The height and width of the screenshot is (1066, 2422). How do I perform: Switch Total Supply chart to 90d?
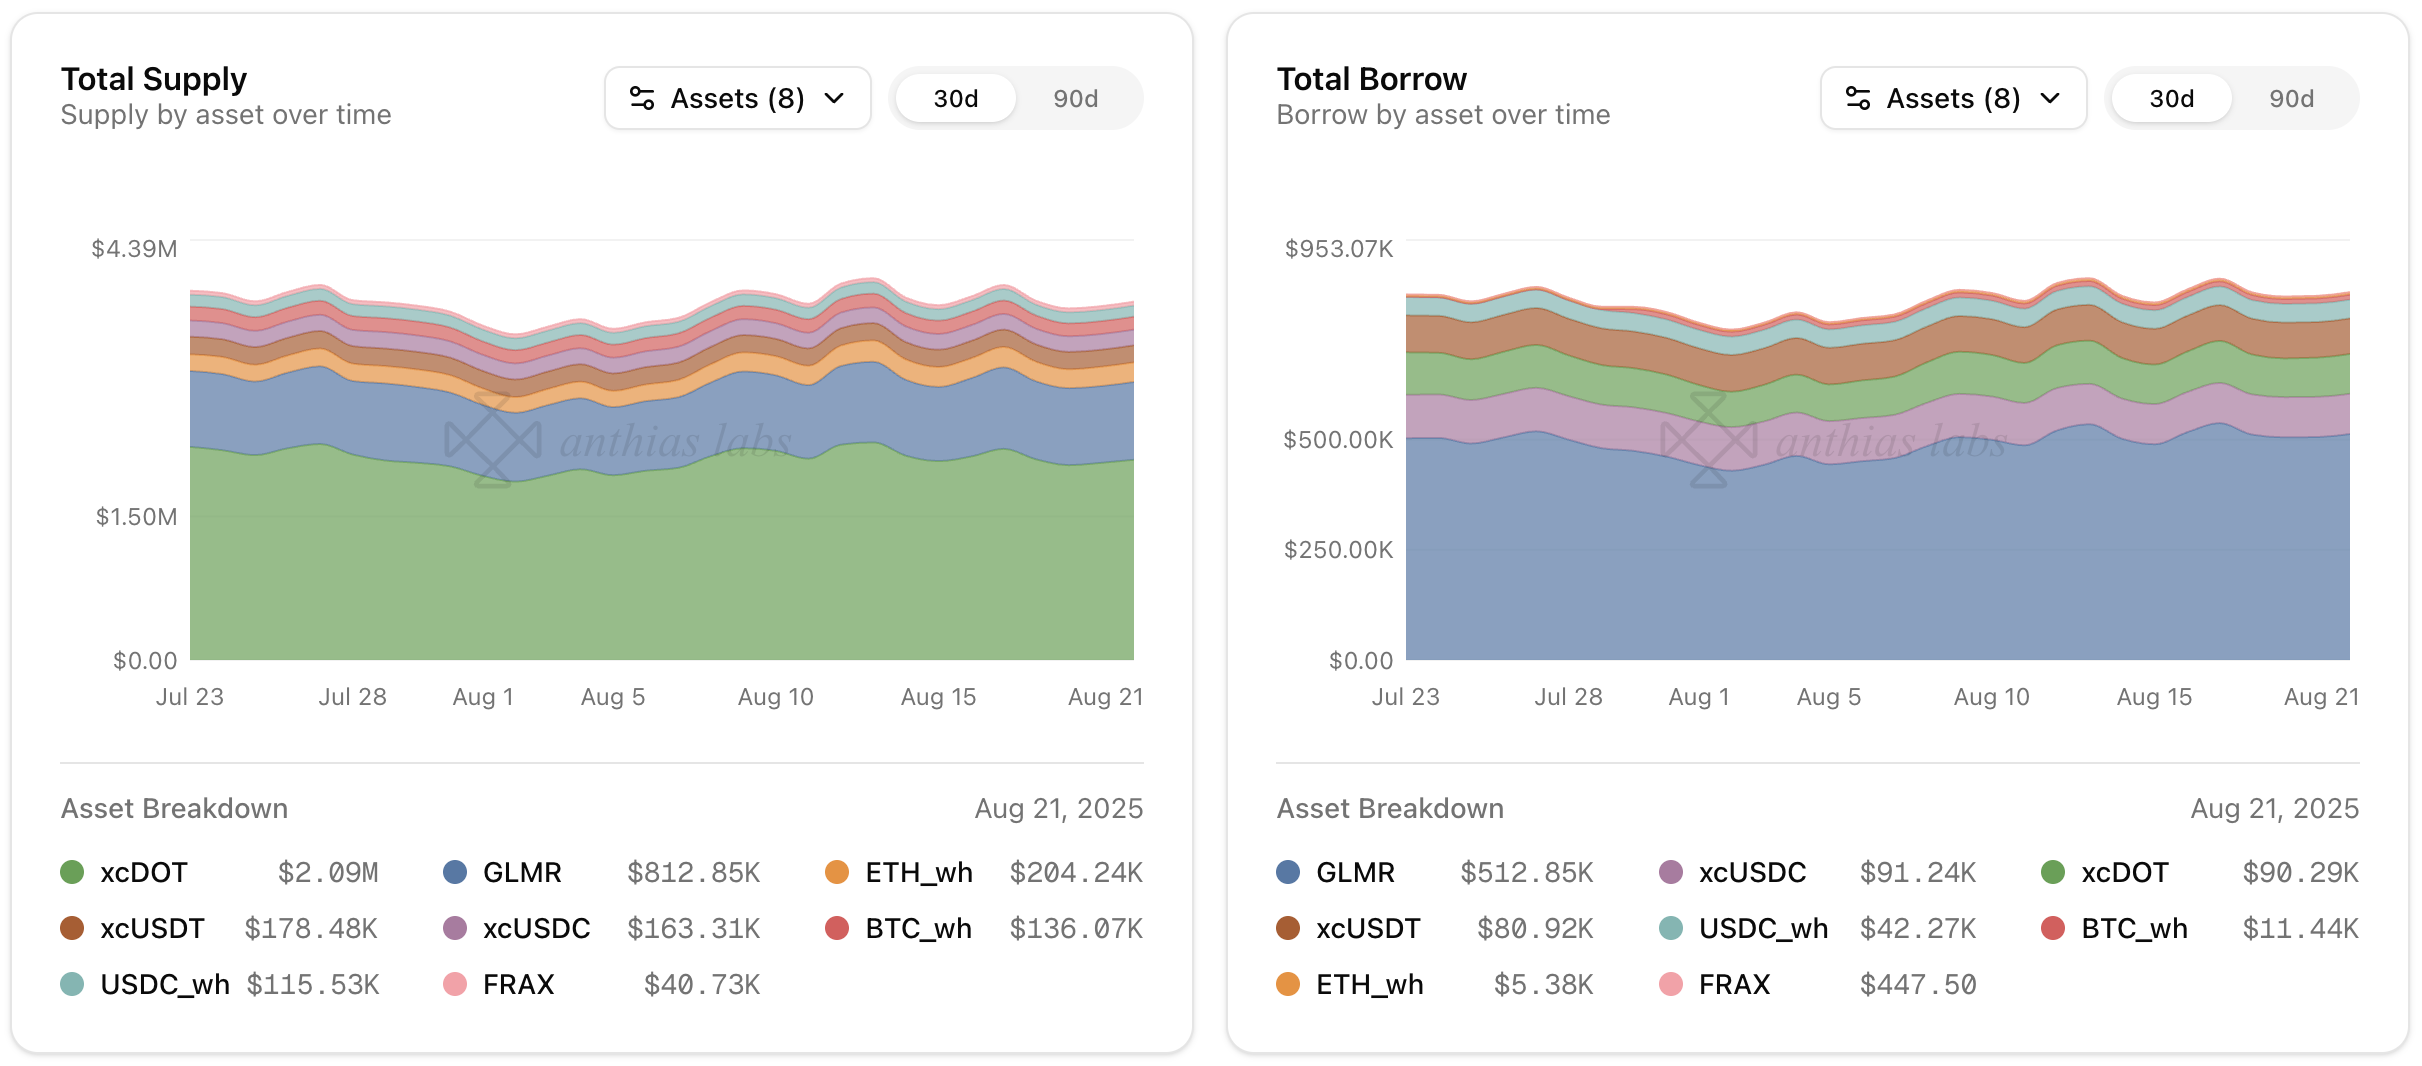point(1075,98)
